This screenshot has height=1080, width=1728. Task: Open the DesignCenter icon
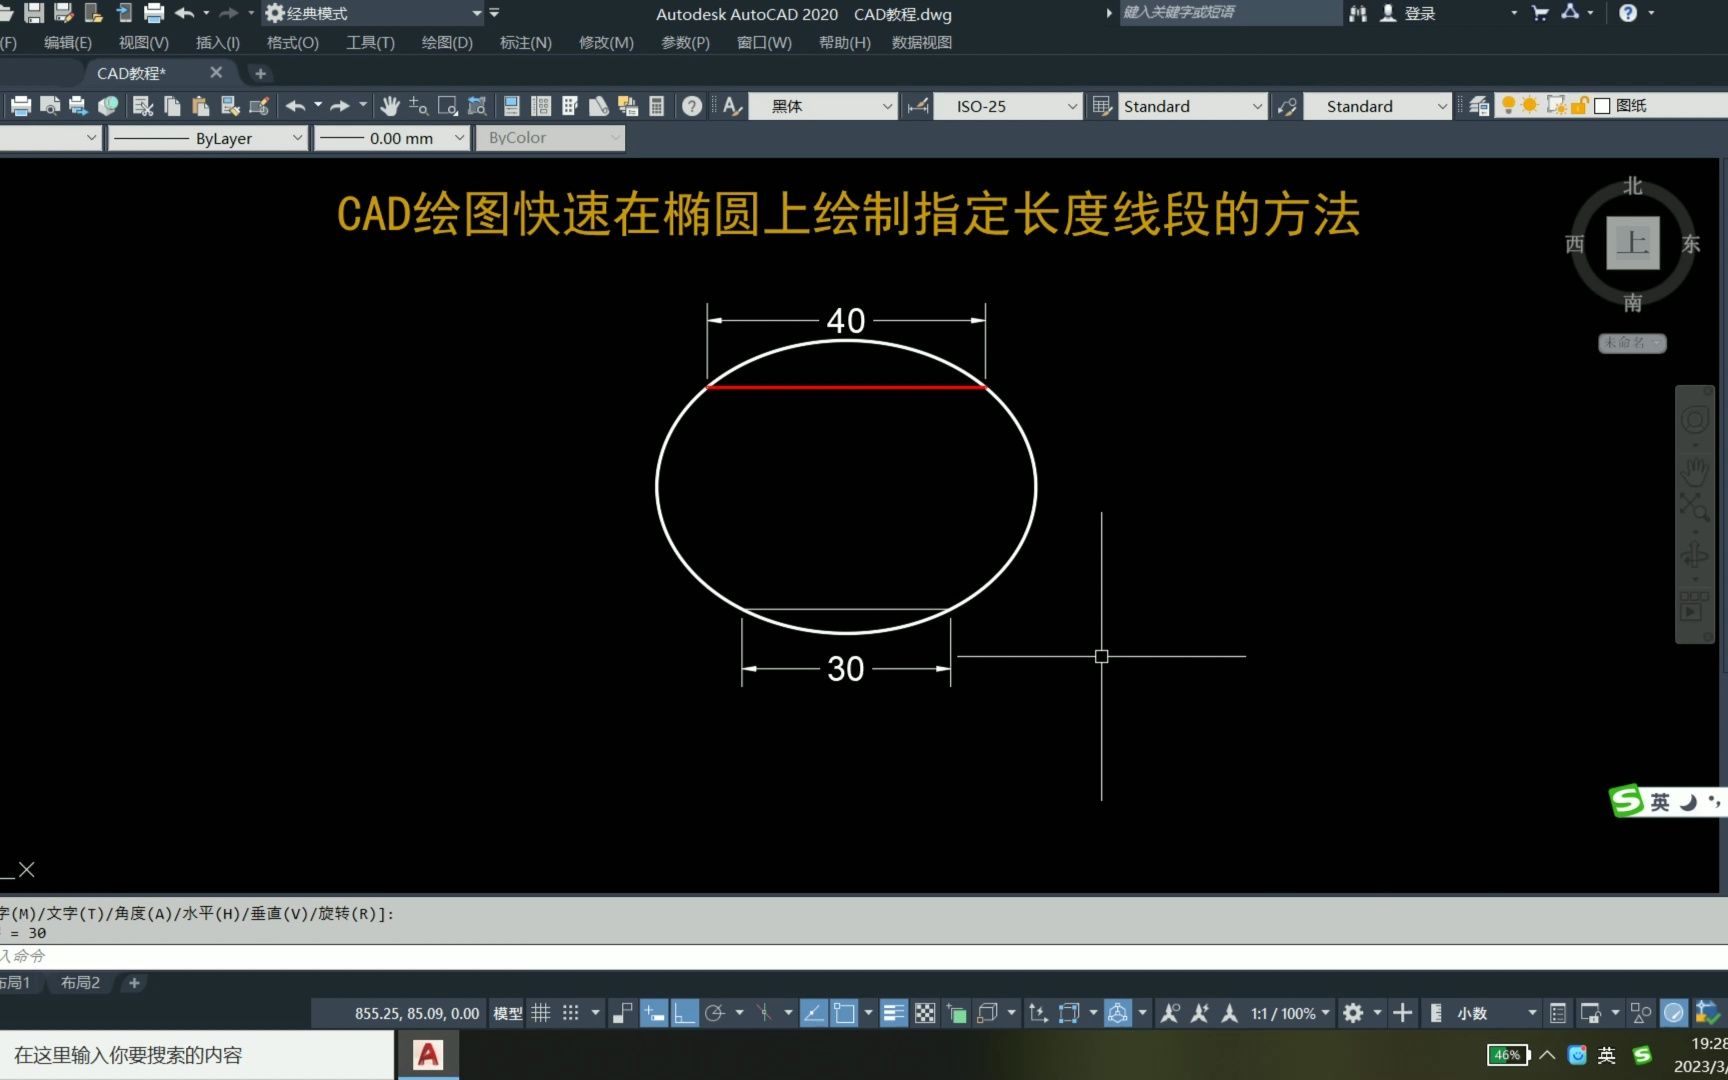541,106
